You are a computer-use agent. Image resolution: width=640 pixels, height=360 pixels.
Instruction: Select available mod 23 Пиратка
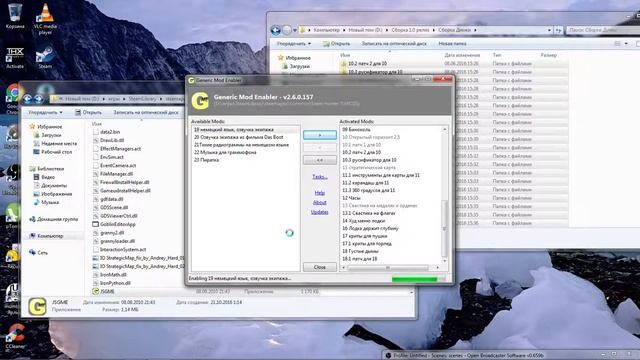click(206, 160)
